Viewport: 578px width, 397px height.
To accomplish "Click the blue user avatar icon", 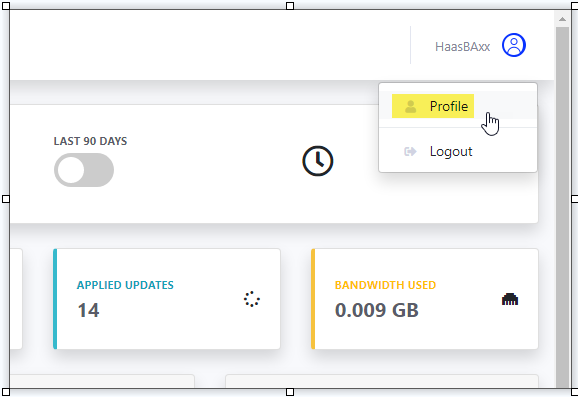I will [513, 45].
